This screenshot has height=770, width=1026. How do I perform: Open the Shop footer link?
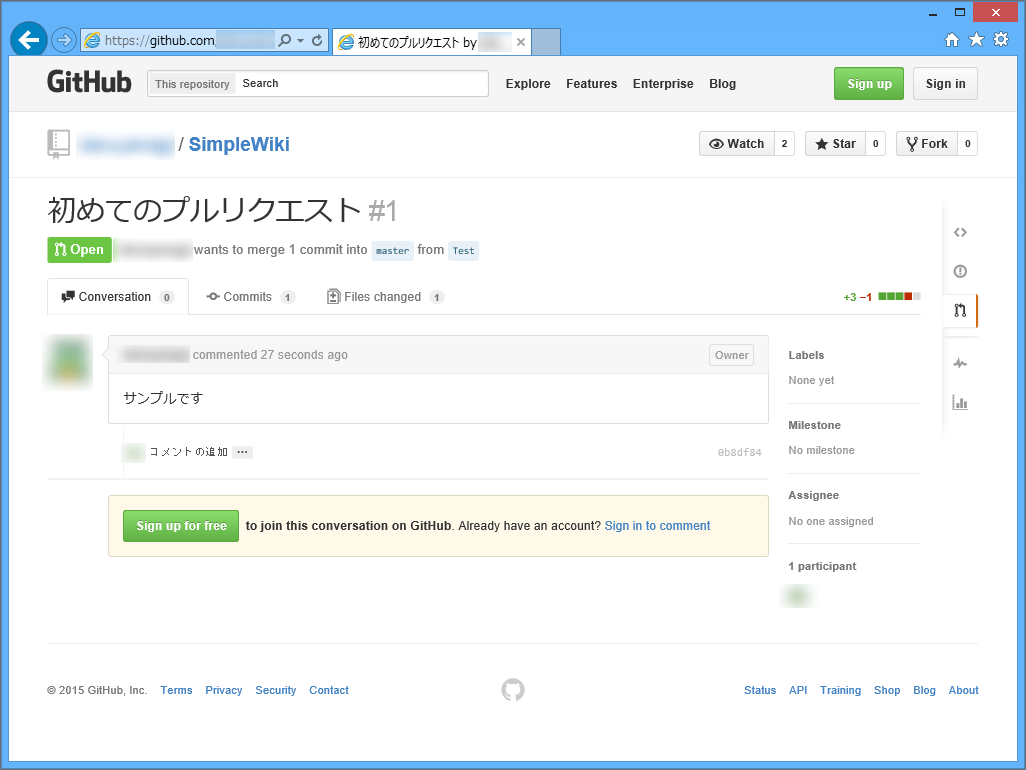[887, 690]
